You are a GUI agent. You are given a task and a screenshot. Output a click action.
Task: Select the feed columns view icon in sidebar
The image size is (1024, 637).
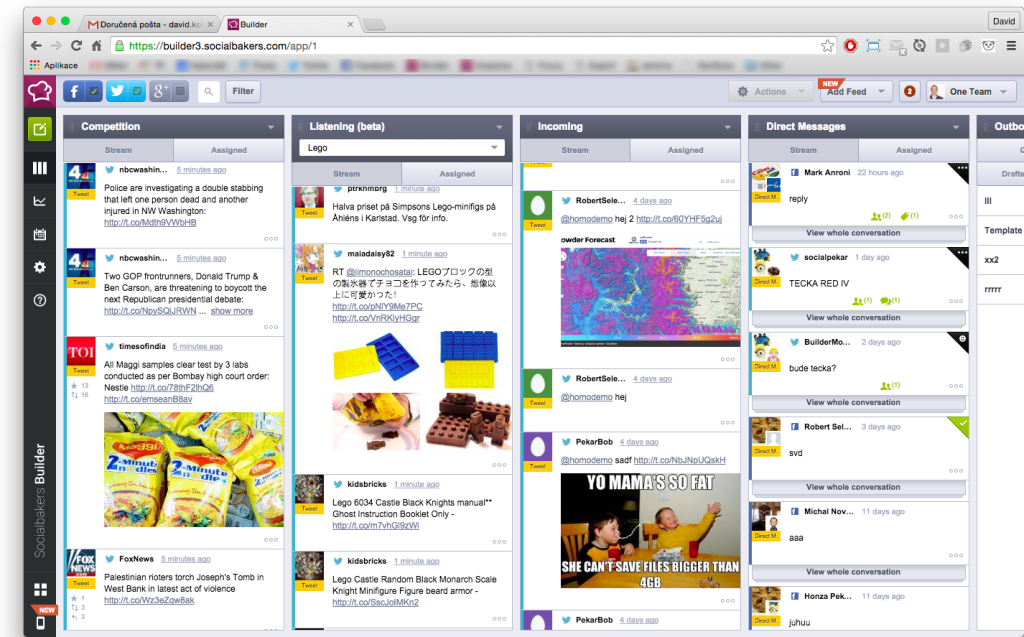click(x=40, y=168)
